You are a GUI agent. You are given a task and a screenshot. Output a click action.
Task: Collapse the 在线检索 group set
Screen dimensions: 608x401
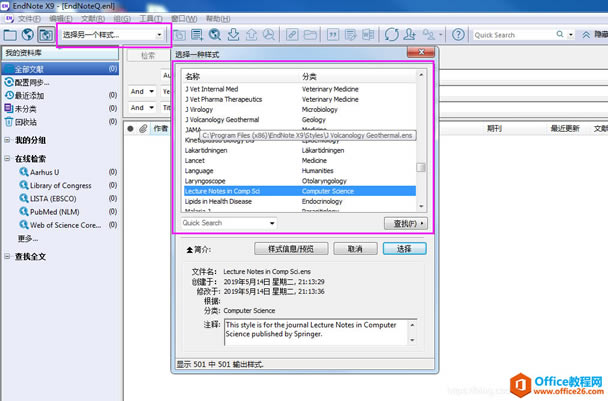7,158
